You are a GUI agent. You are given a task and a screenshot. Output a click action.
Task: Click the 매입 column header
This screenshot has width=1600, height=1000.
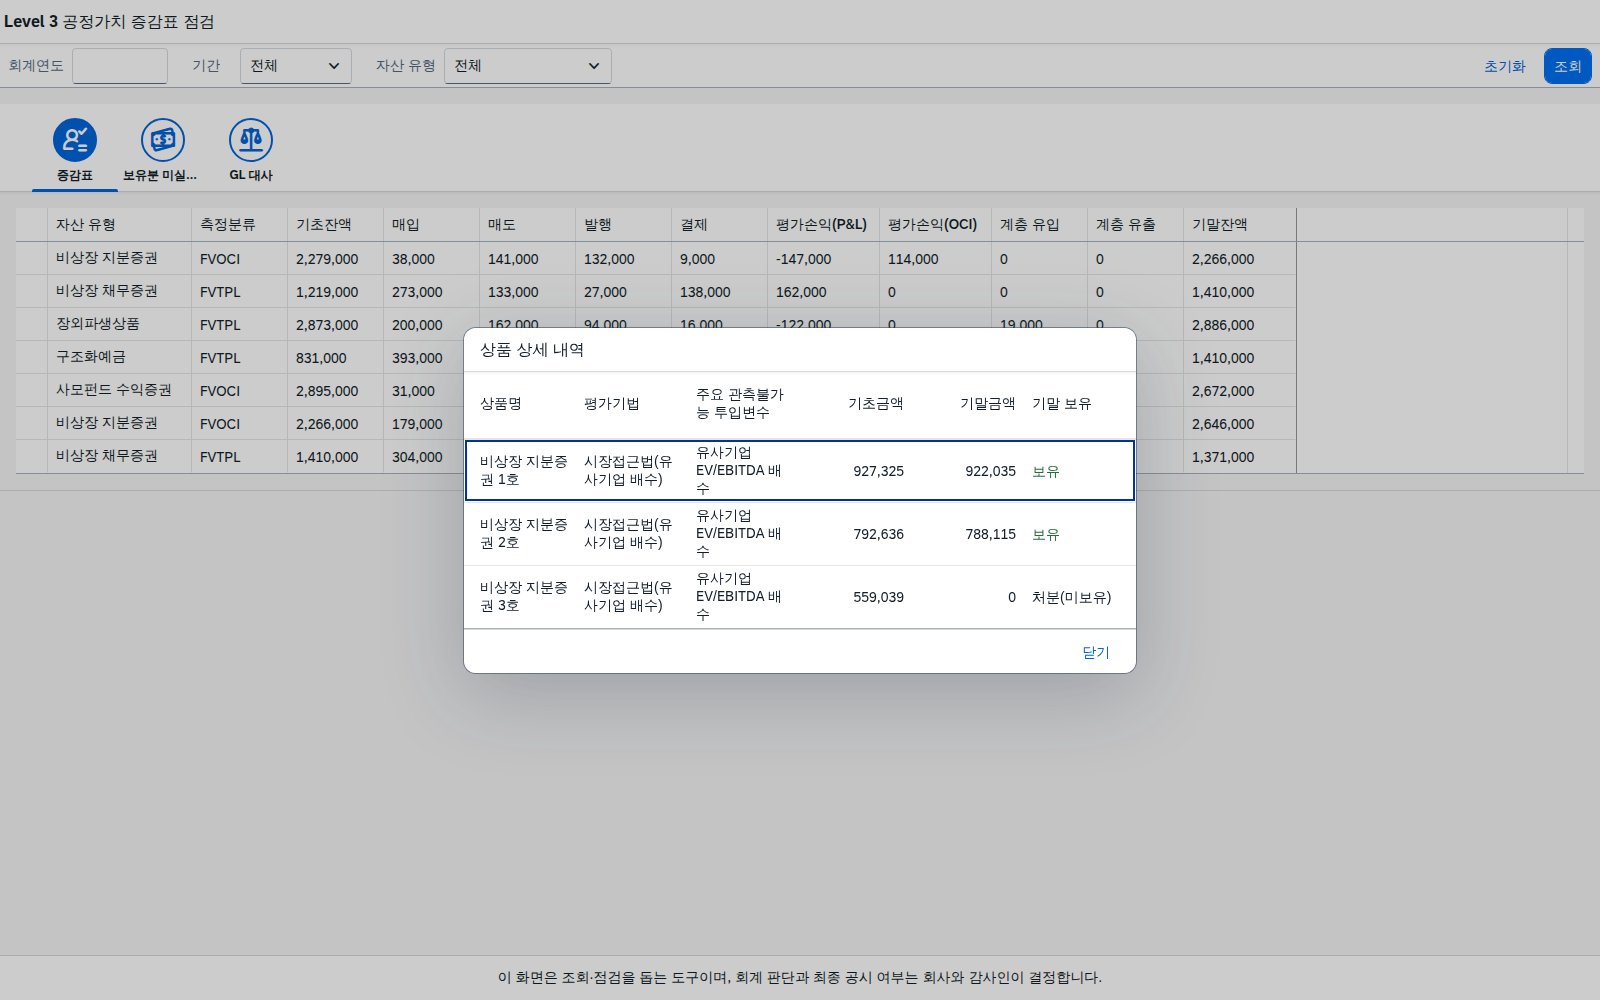tap(431, 225)
